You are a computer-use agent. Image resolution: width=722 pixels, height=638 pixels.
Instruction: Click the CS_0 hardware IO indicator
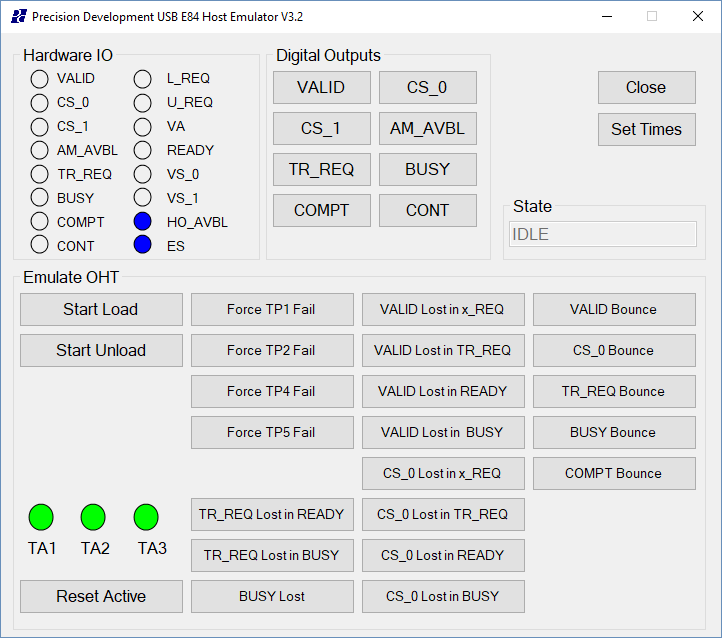point(40,103)
